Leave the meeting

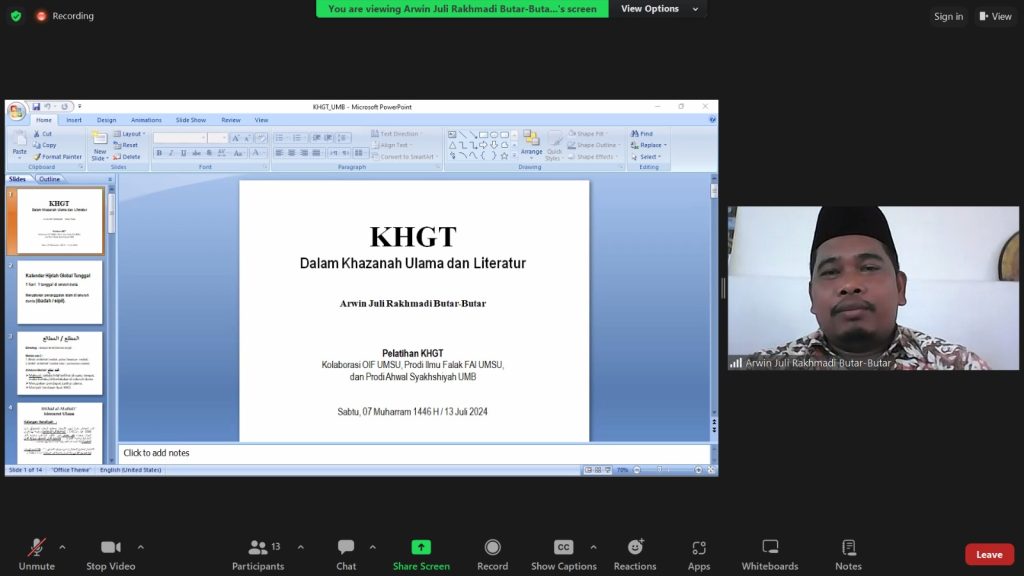[x=988, y=555]
